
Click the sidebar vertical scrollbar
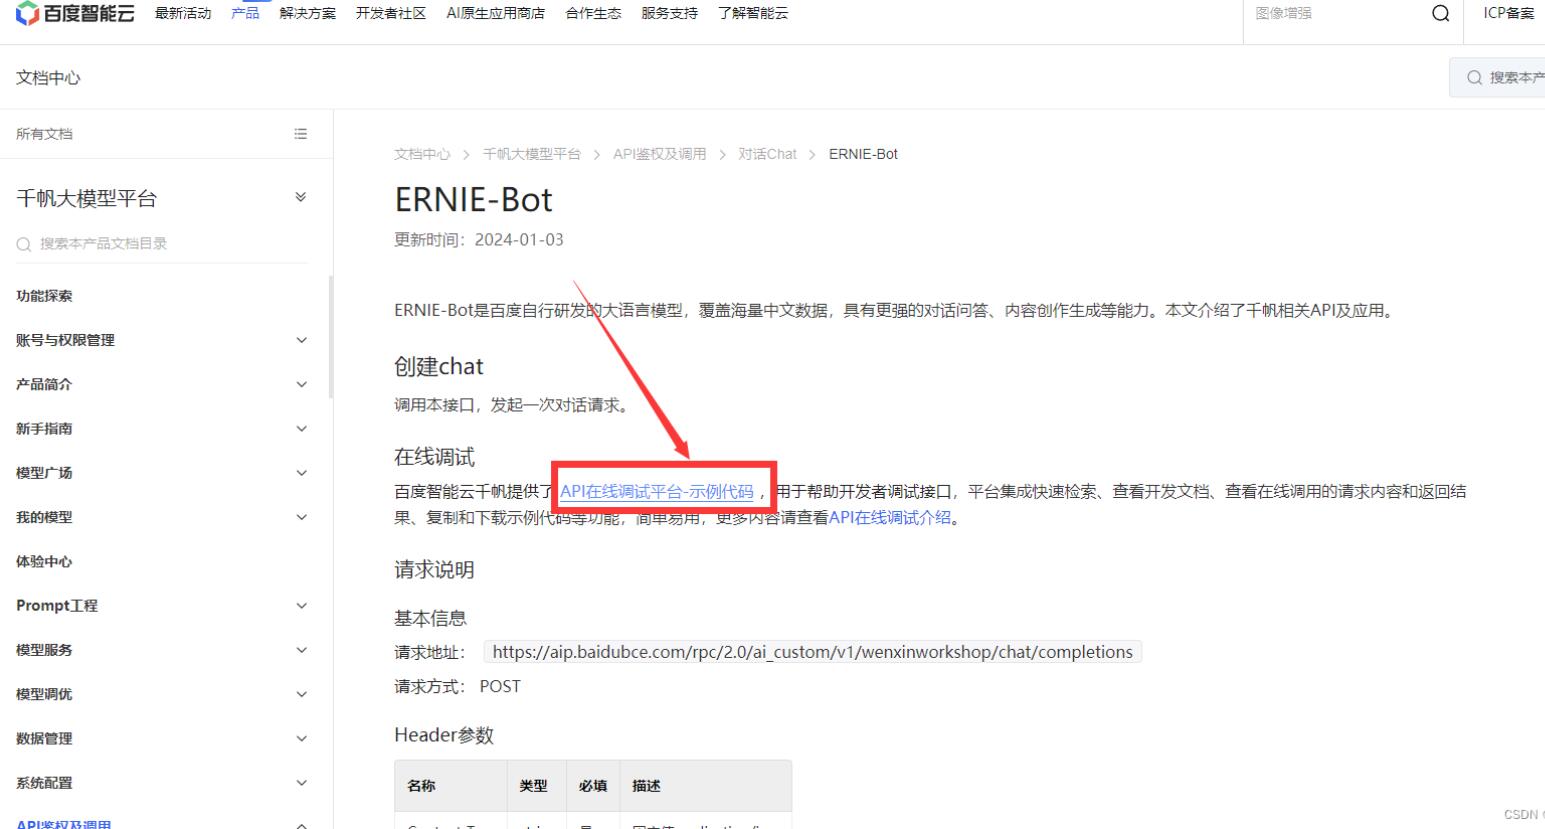(331, 337)
